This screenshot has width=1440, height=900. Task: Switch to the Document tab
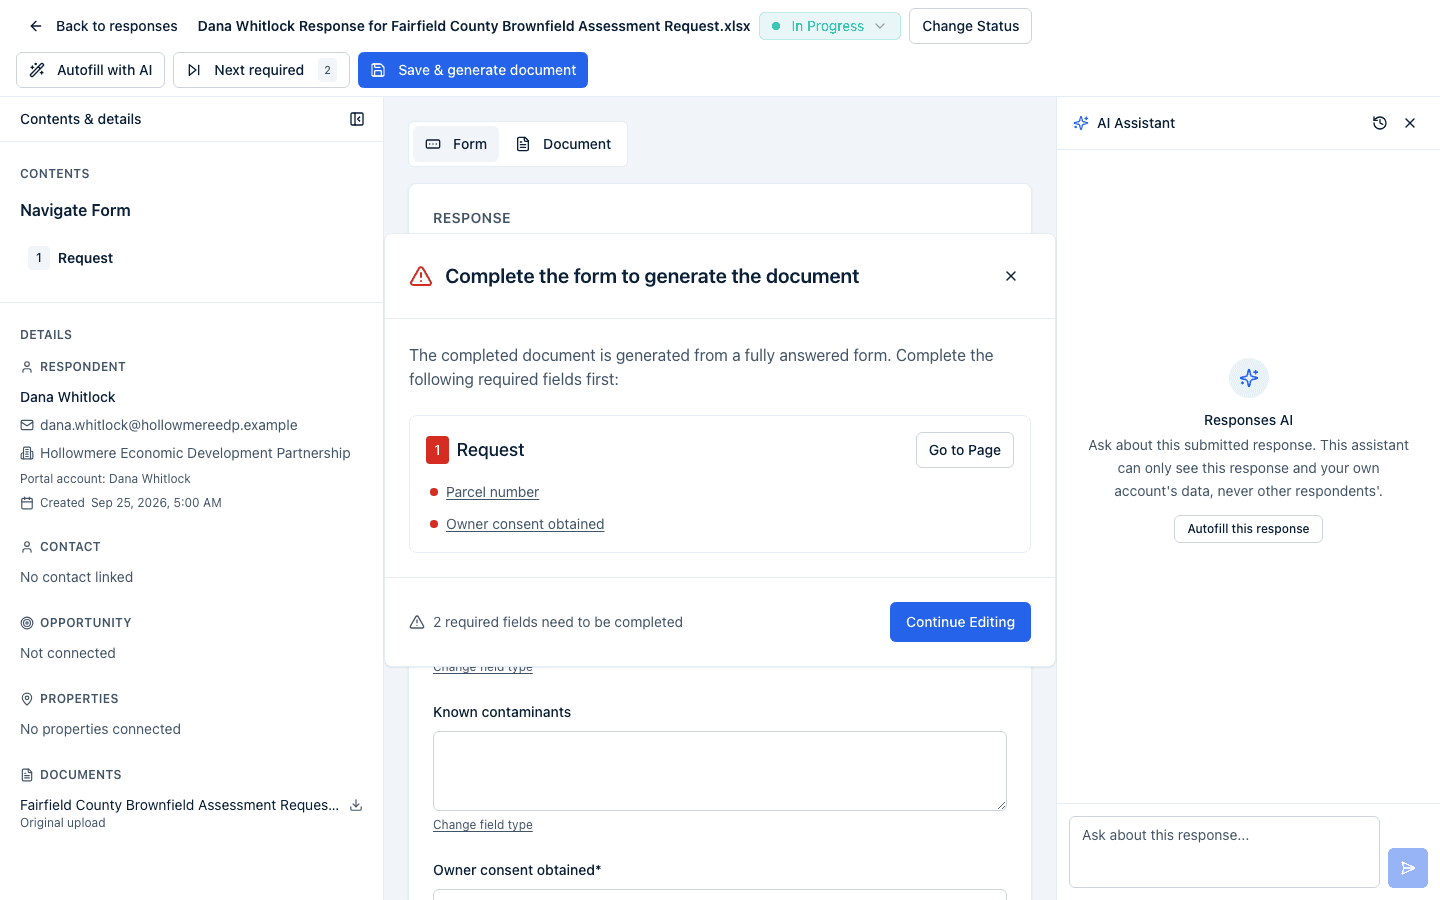563,144
